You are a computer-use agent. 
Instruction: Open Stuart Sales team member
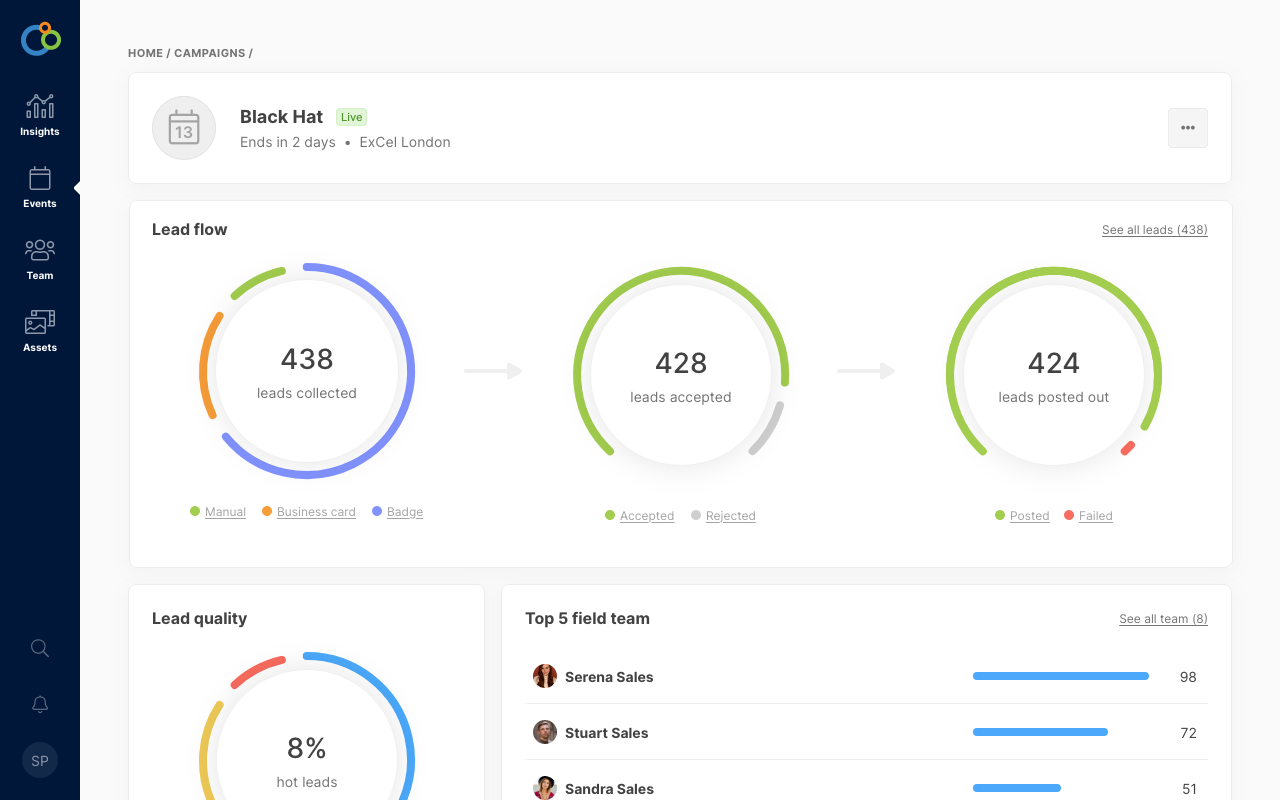(x=606, y=733)
